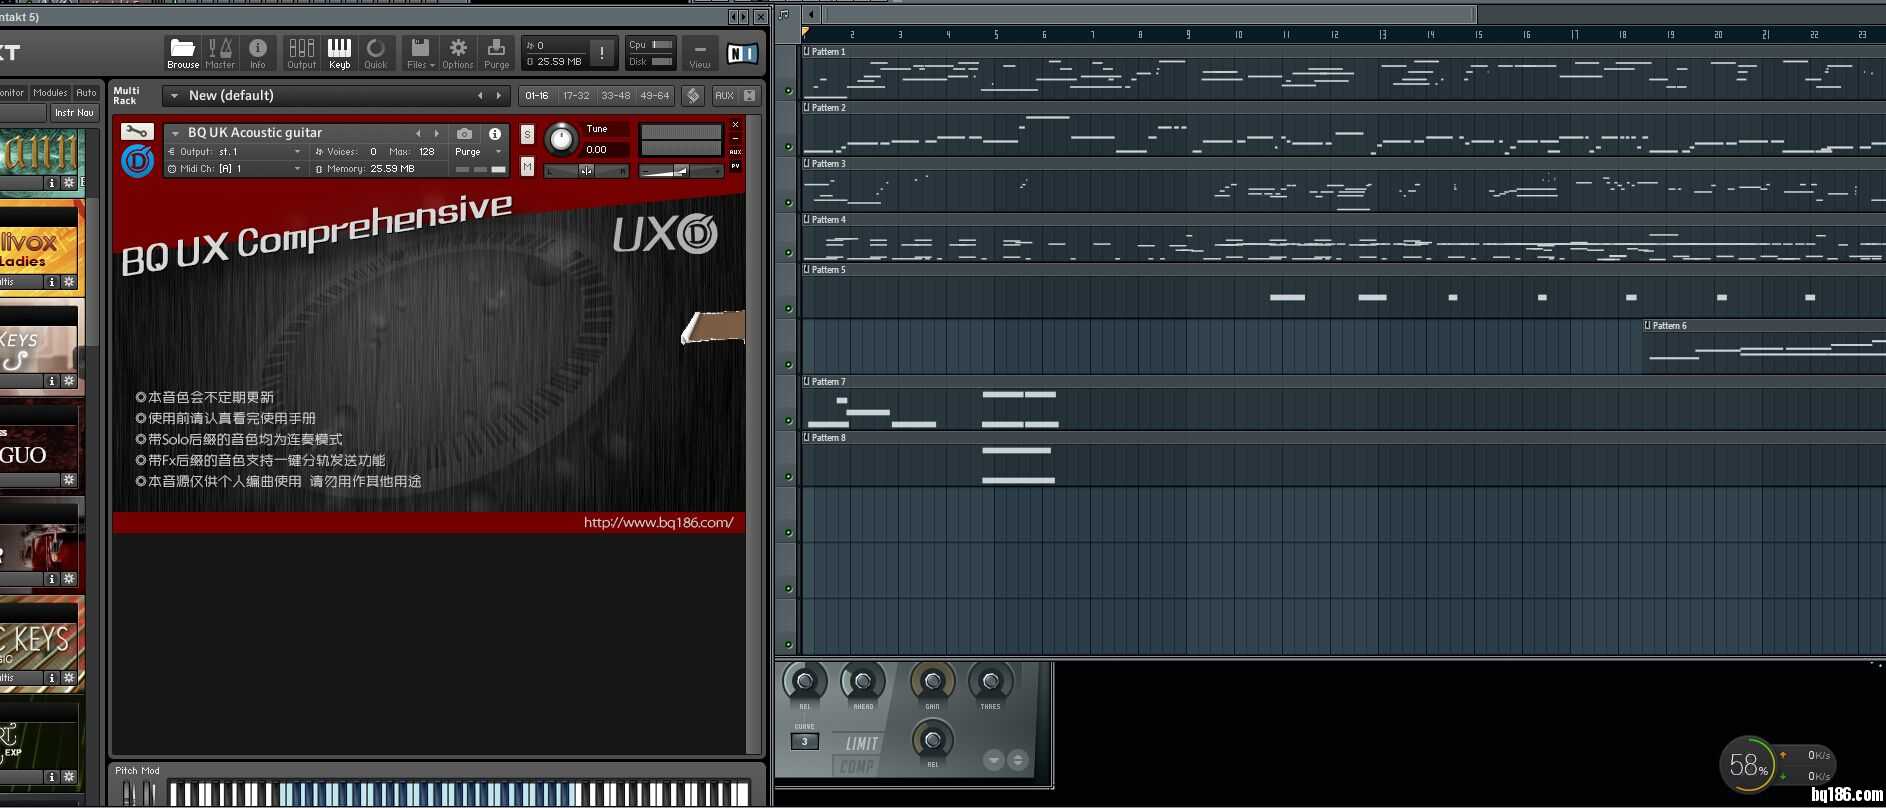Click the CURVE value box showing 3
The height and width of the screenshot is (808, 1886).
coord(805,742)
